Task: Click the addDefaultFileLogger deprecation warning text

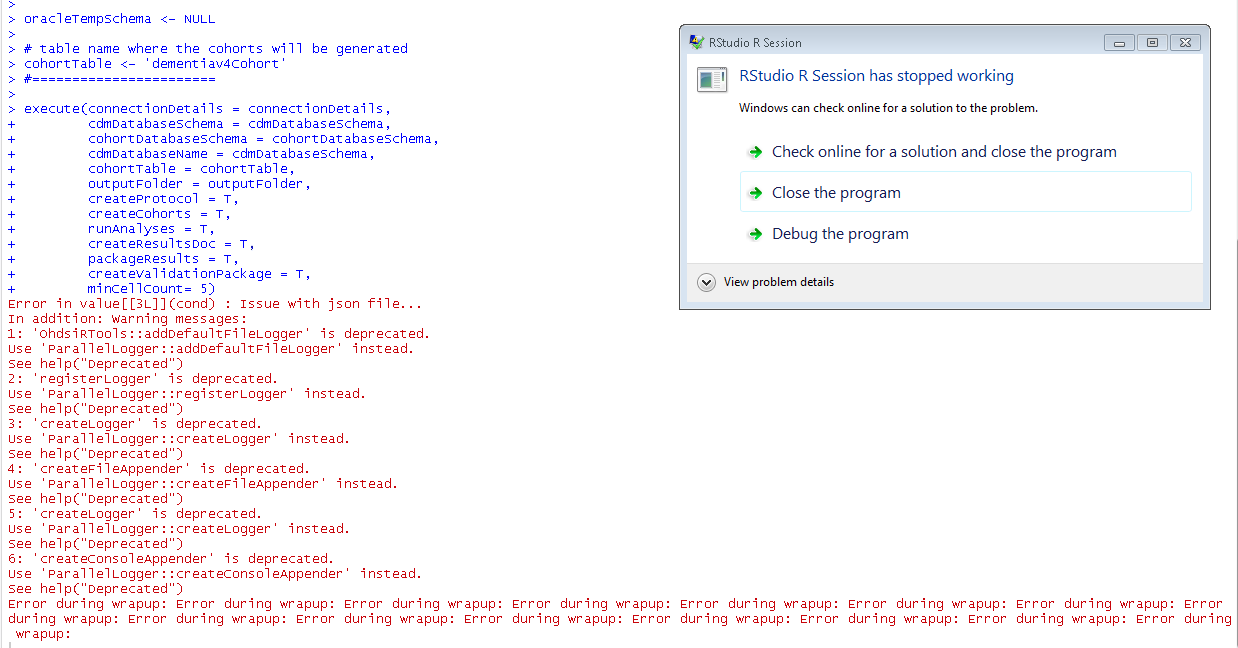Action: pyautogui.click(x=220, y=333)
